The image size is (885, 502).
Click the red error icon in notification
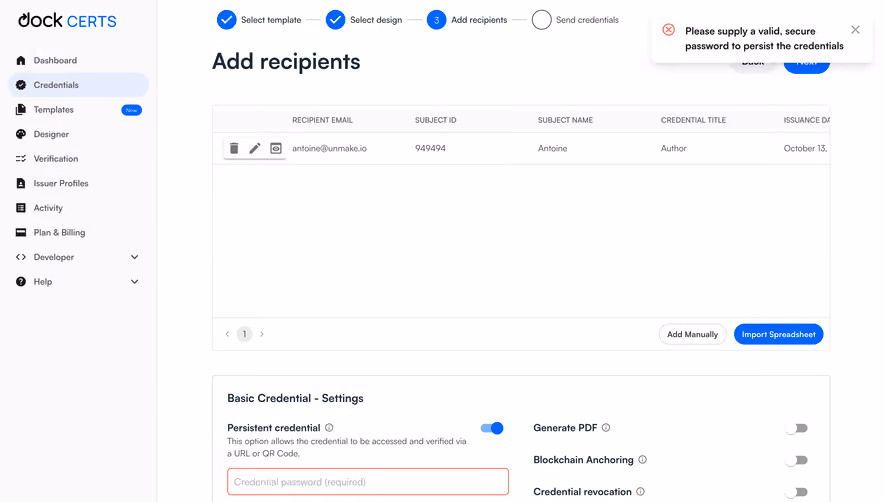point(668,30)
